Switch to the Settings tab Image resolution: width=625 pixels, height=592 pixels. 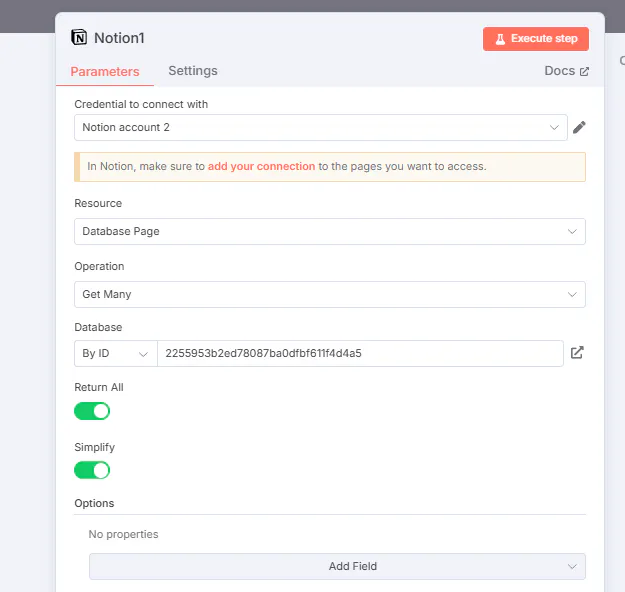coord(192,71)
